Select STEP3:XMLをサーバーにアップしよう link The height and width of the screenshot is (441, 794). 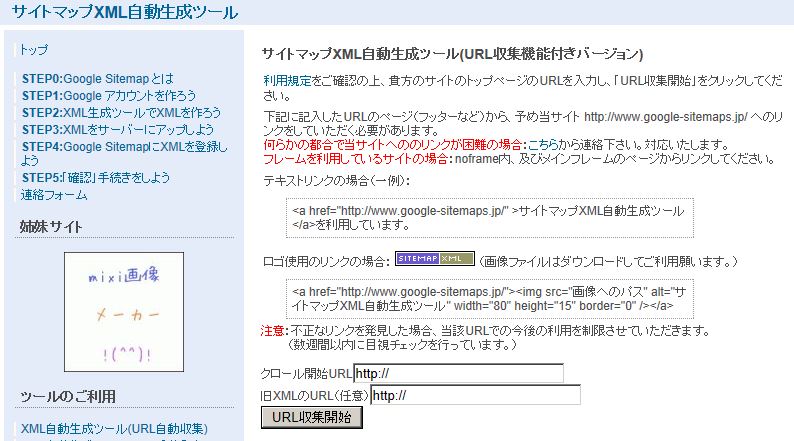pyautogui.click(x=117, y=129)
